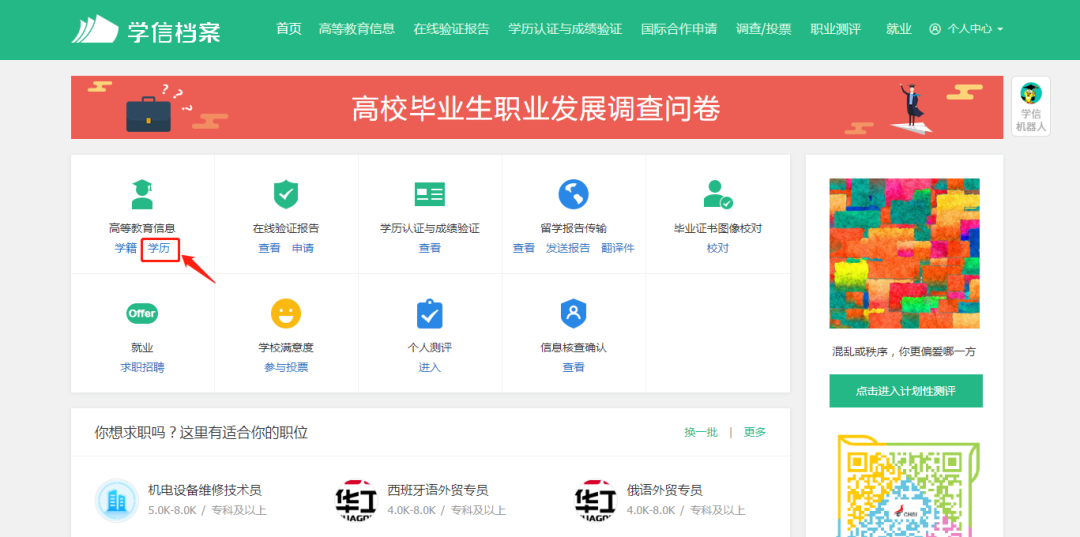Image resolution: width=1080 pixels, height=537 pixels.
Task: Open the 俄语外贸专员 job title
Action: click(665, 491)
